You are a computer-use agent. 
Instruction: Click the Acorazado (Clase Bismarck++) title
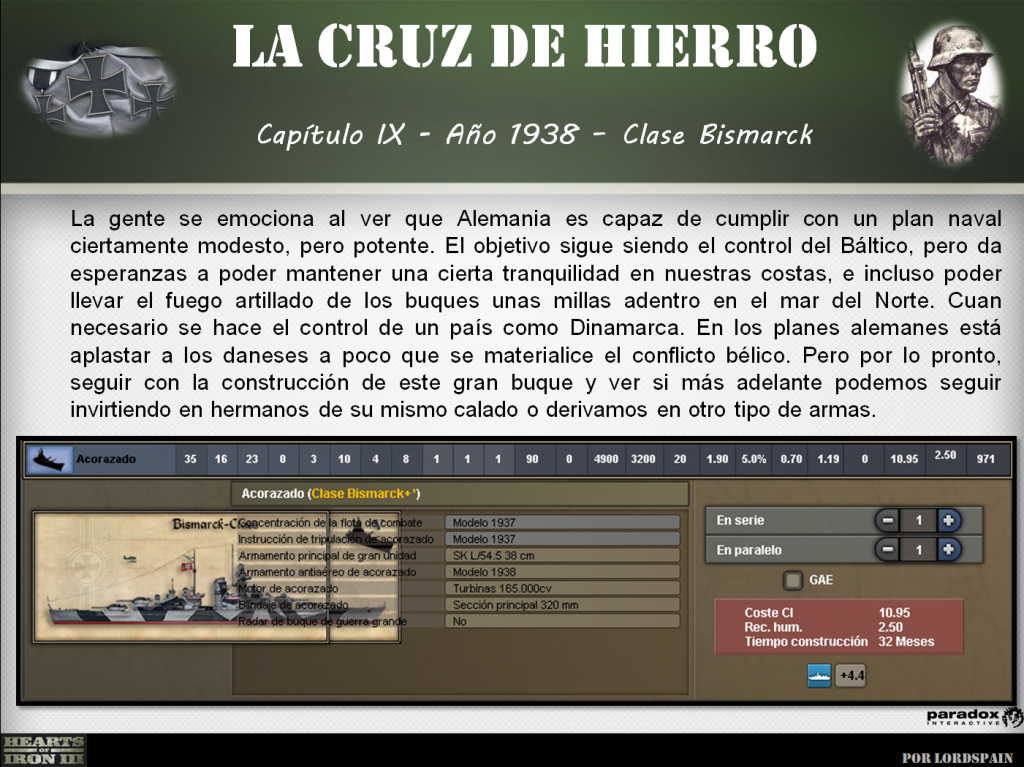tap(330, 494)
